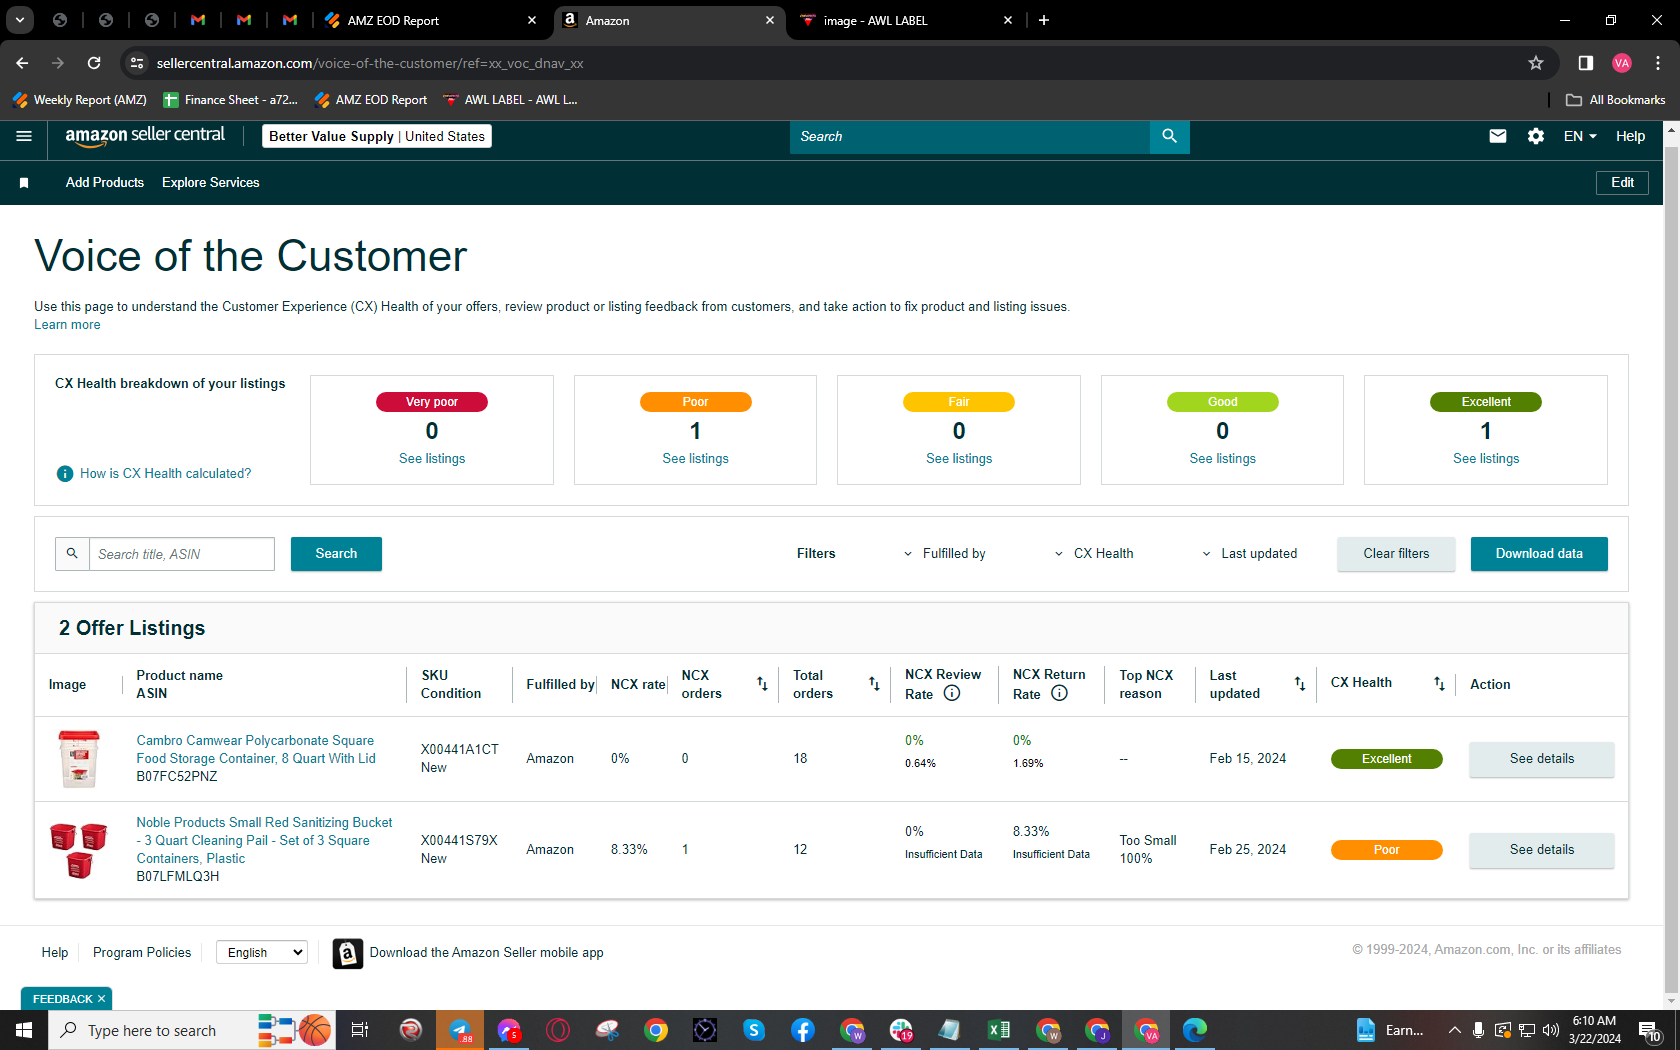
Task: Switch to the AMZ EOD Report tab
Action: [x=428, y=20]
